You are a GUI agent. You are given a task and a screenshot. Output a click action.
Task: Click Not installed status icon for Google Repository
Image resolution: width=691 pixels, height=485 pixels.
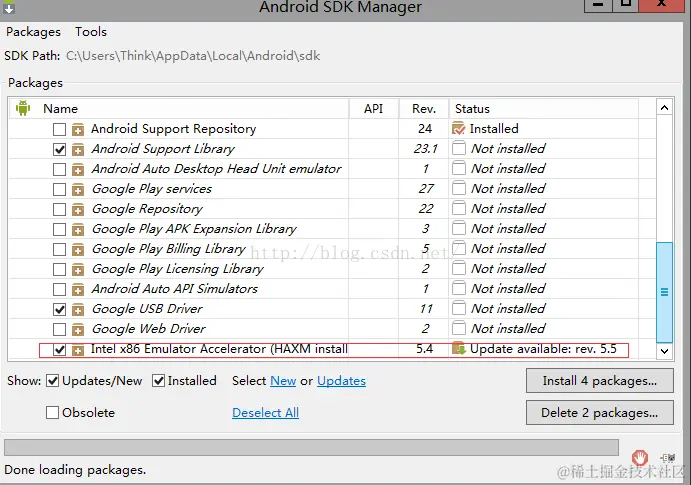tap(459, 208)
